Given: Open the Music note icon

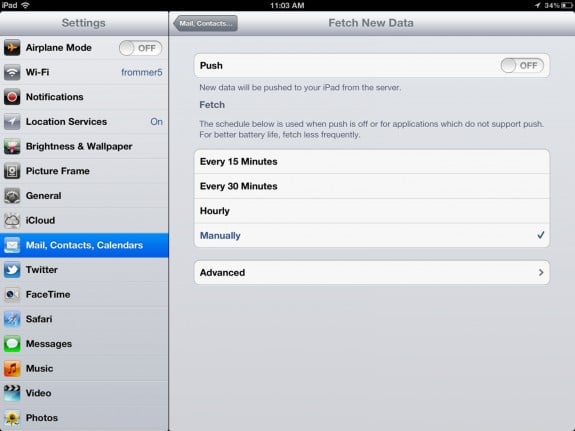Looking at the screenshot, I should (x=12, y=368).
